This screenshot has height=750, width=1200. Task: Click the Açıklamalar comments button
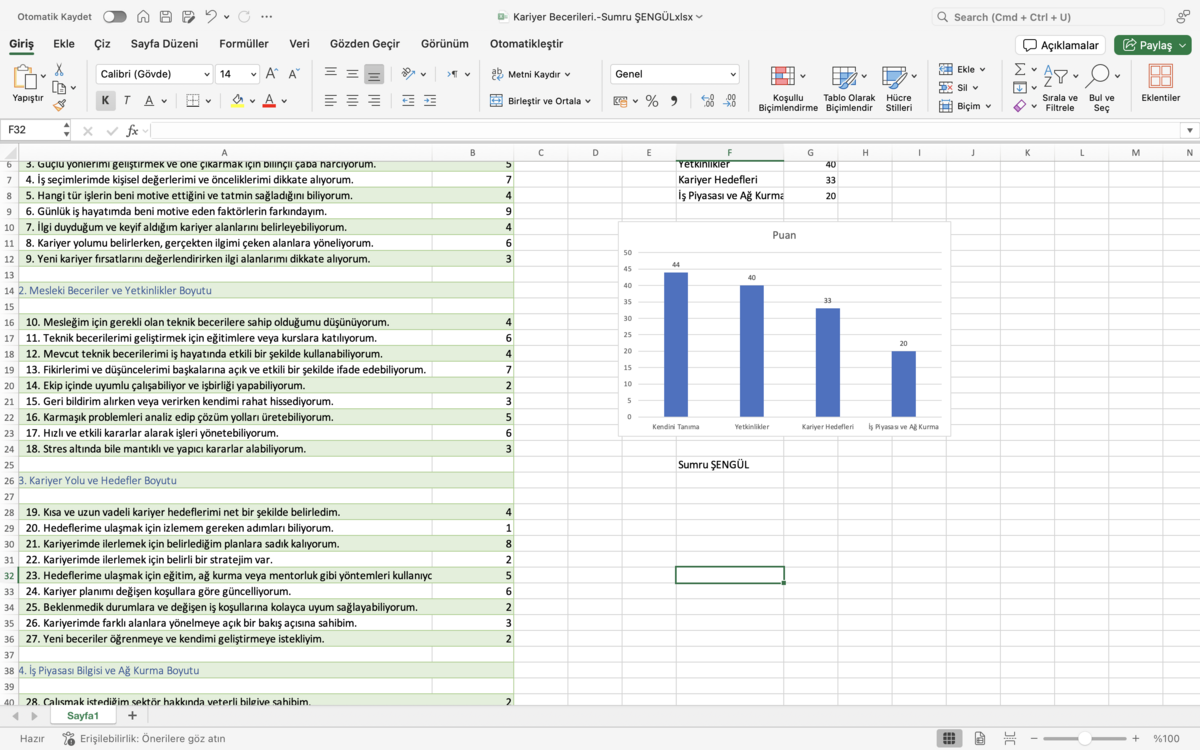pos(1061,45)
